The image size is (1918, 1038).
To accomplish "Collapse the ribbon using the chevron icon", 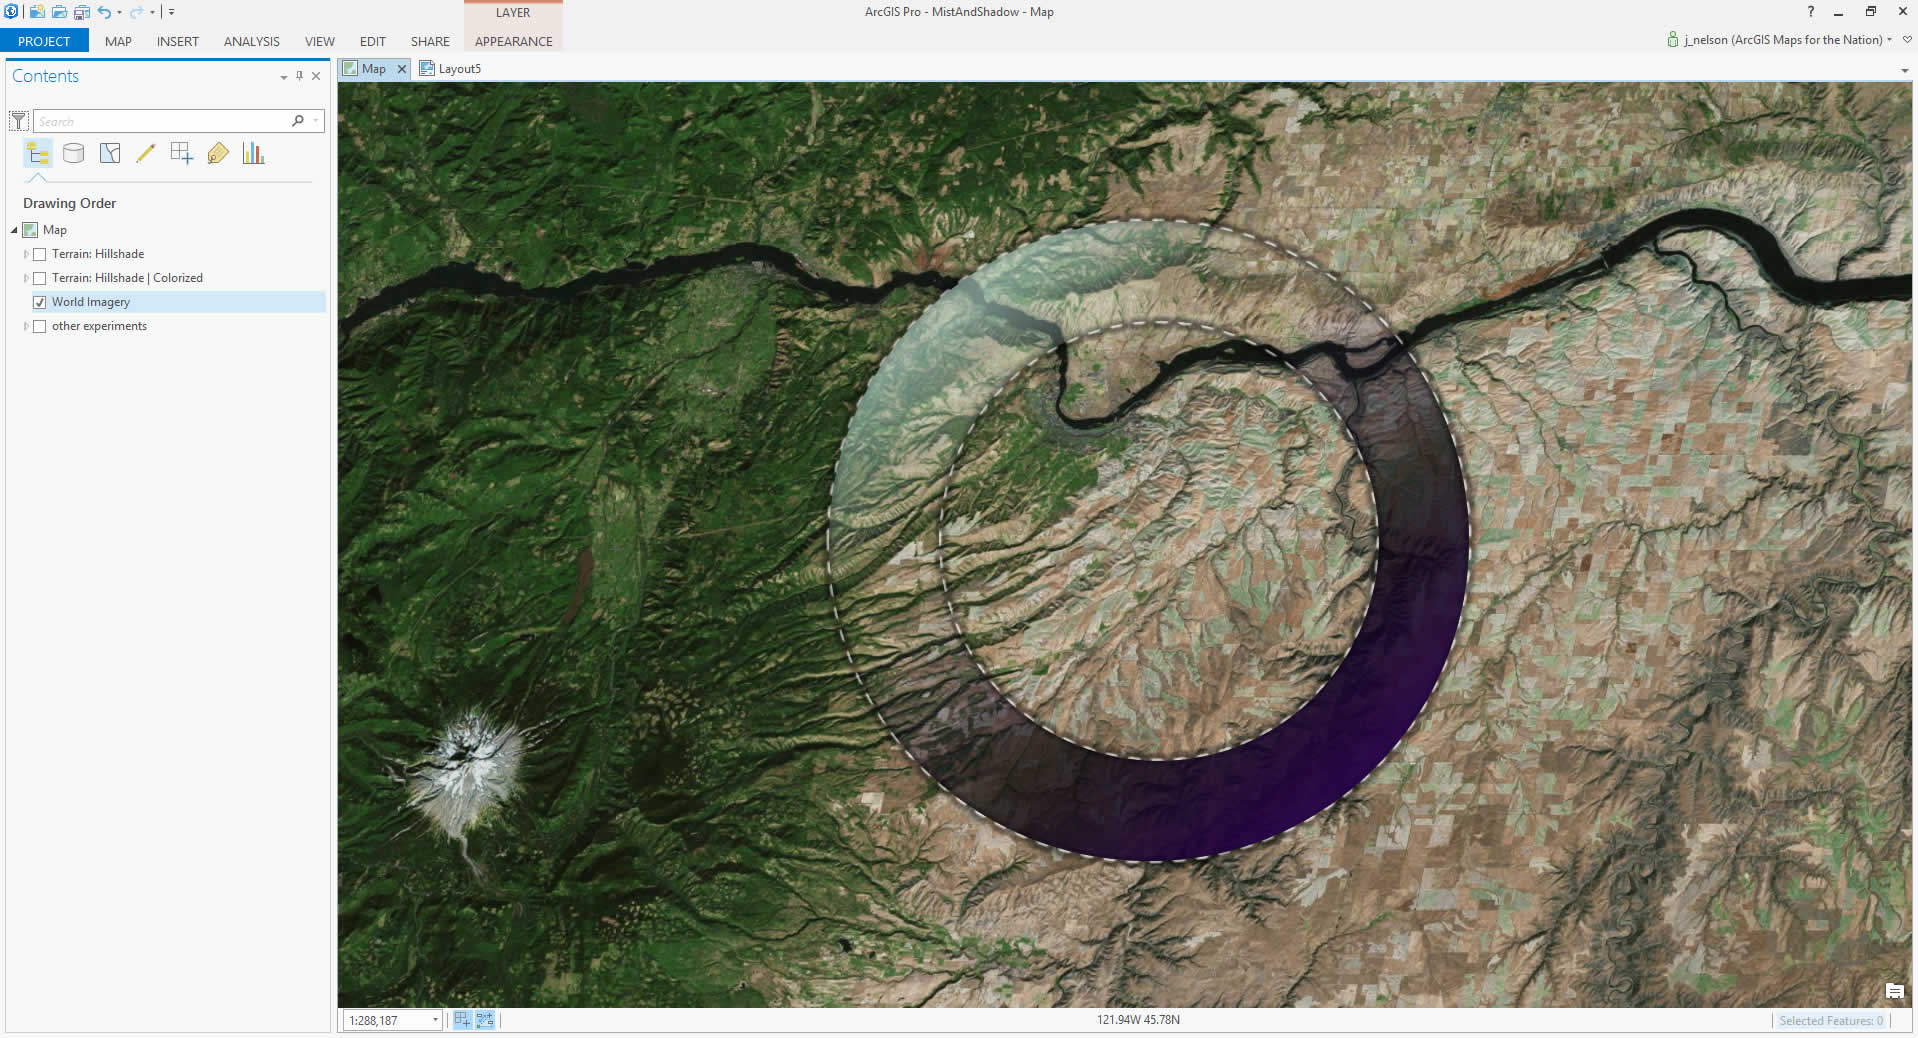I will tap(1907, 40).
